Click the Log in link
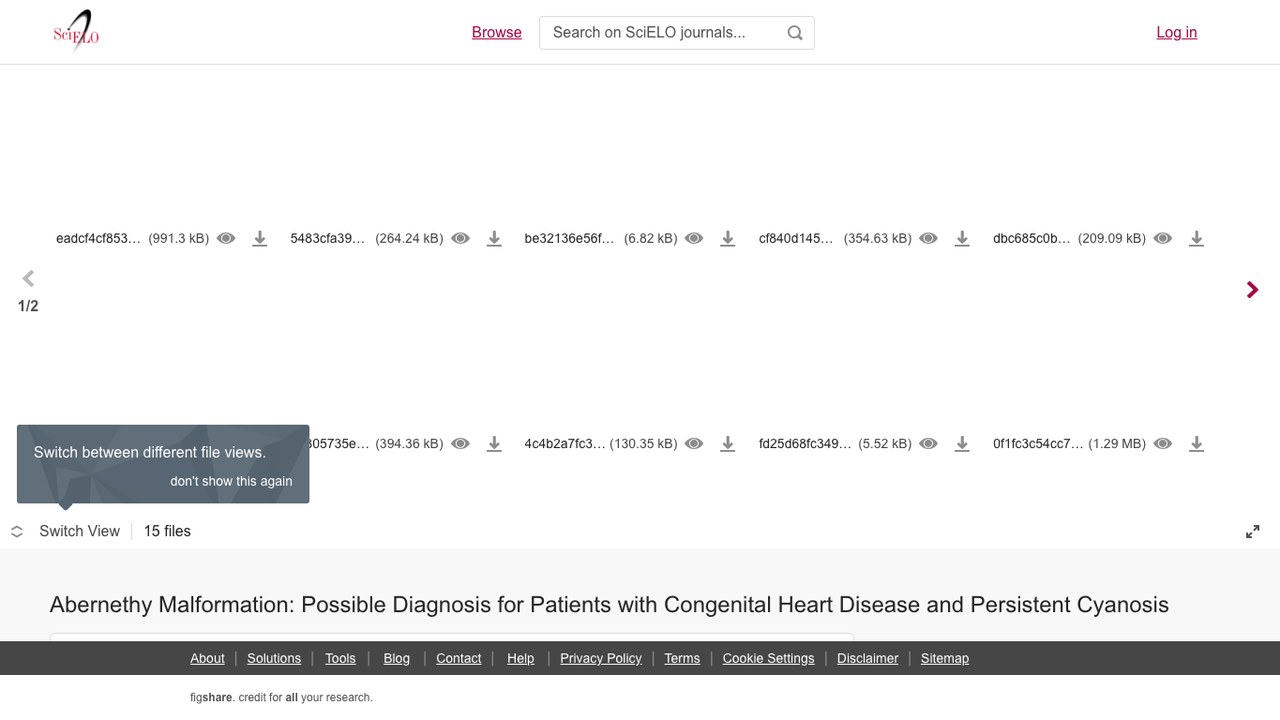 (1177, 32)
